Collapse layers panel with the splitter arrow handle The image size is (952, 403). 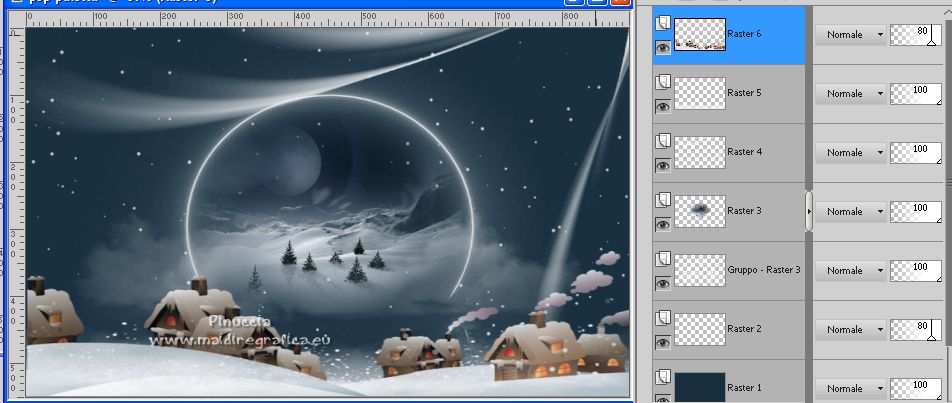(809, 211)
